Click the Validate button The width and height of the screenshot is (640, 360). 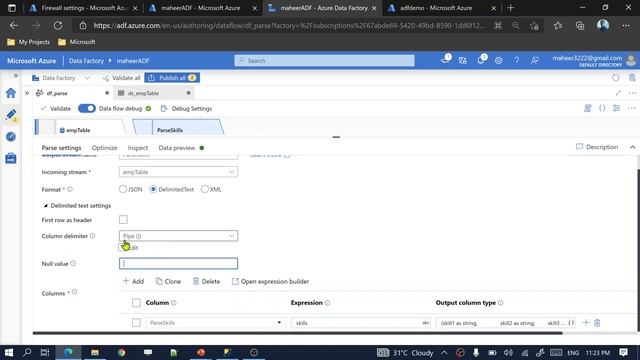point(56,109)
